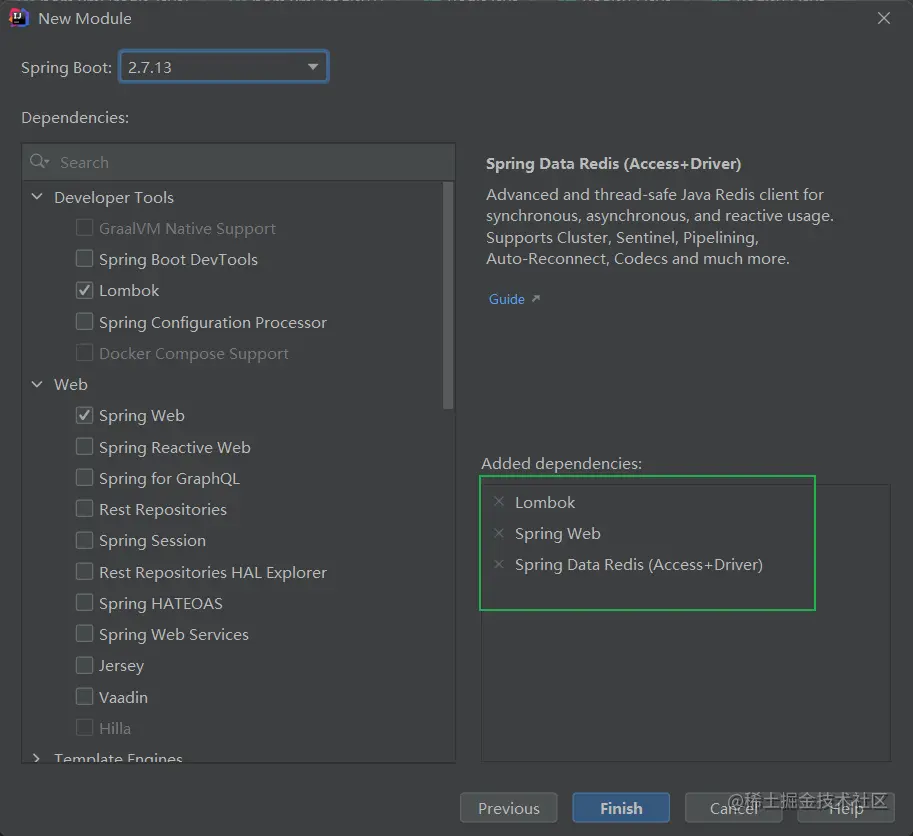Select Developer Tools category label
913x836 pixels.
[x=114, y=197]
